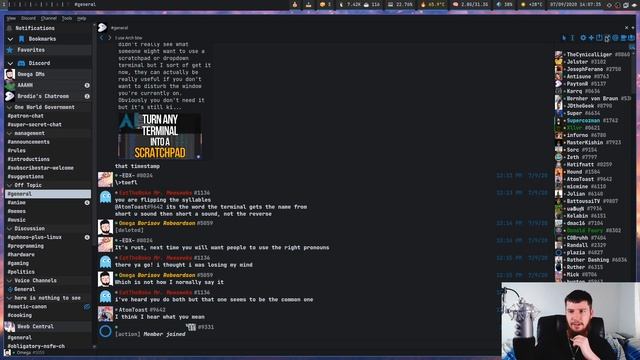The width and height of the screenshot is (640, 360).
Task: Open the #super-secret-chat channel
Action: click(34, 124)
